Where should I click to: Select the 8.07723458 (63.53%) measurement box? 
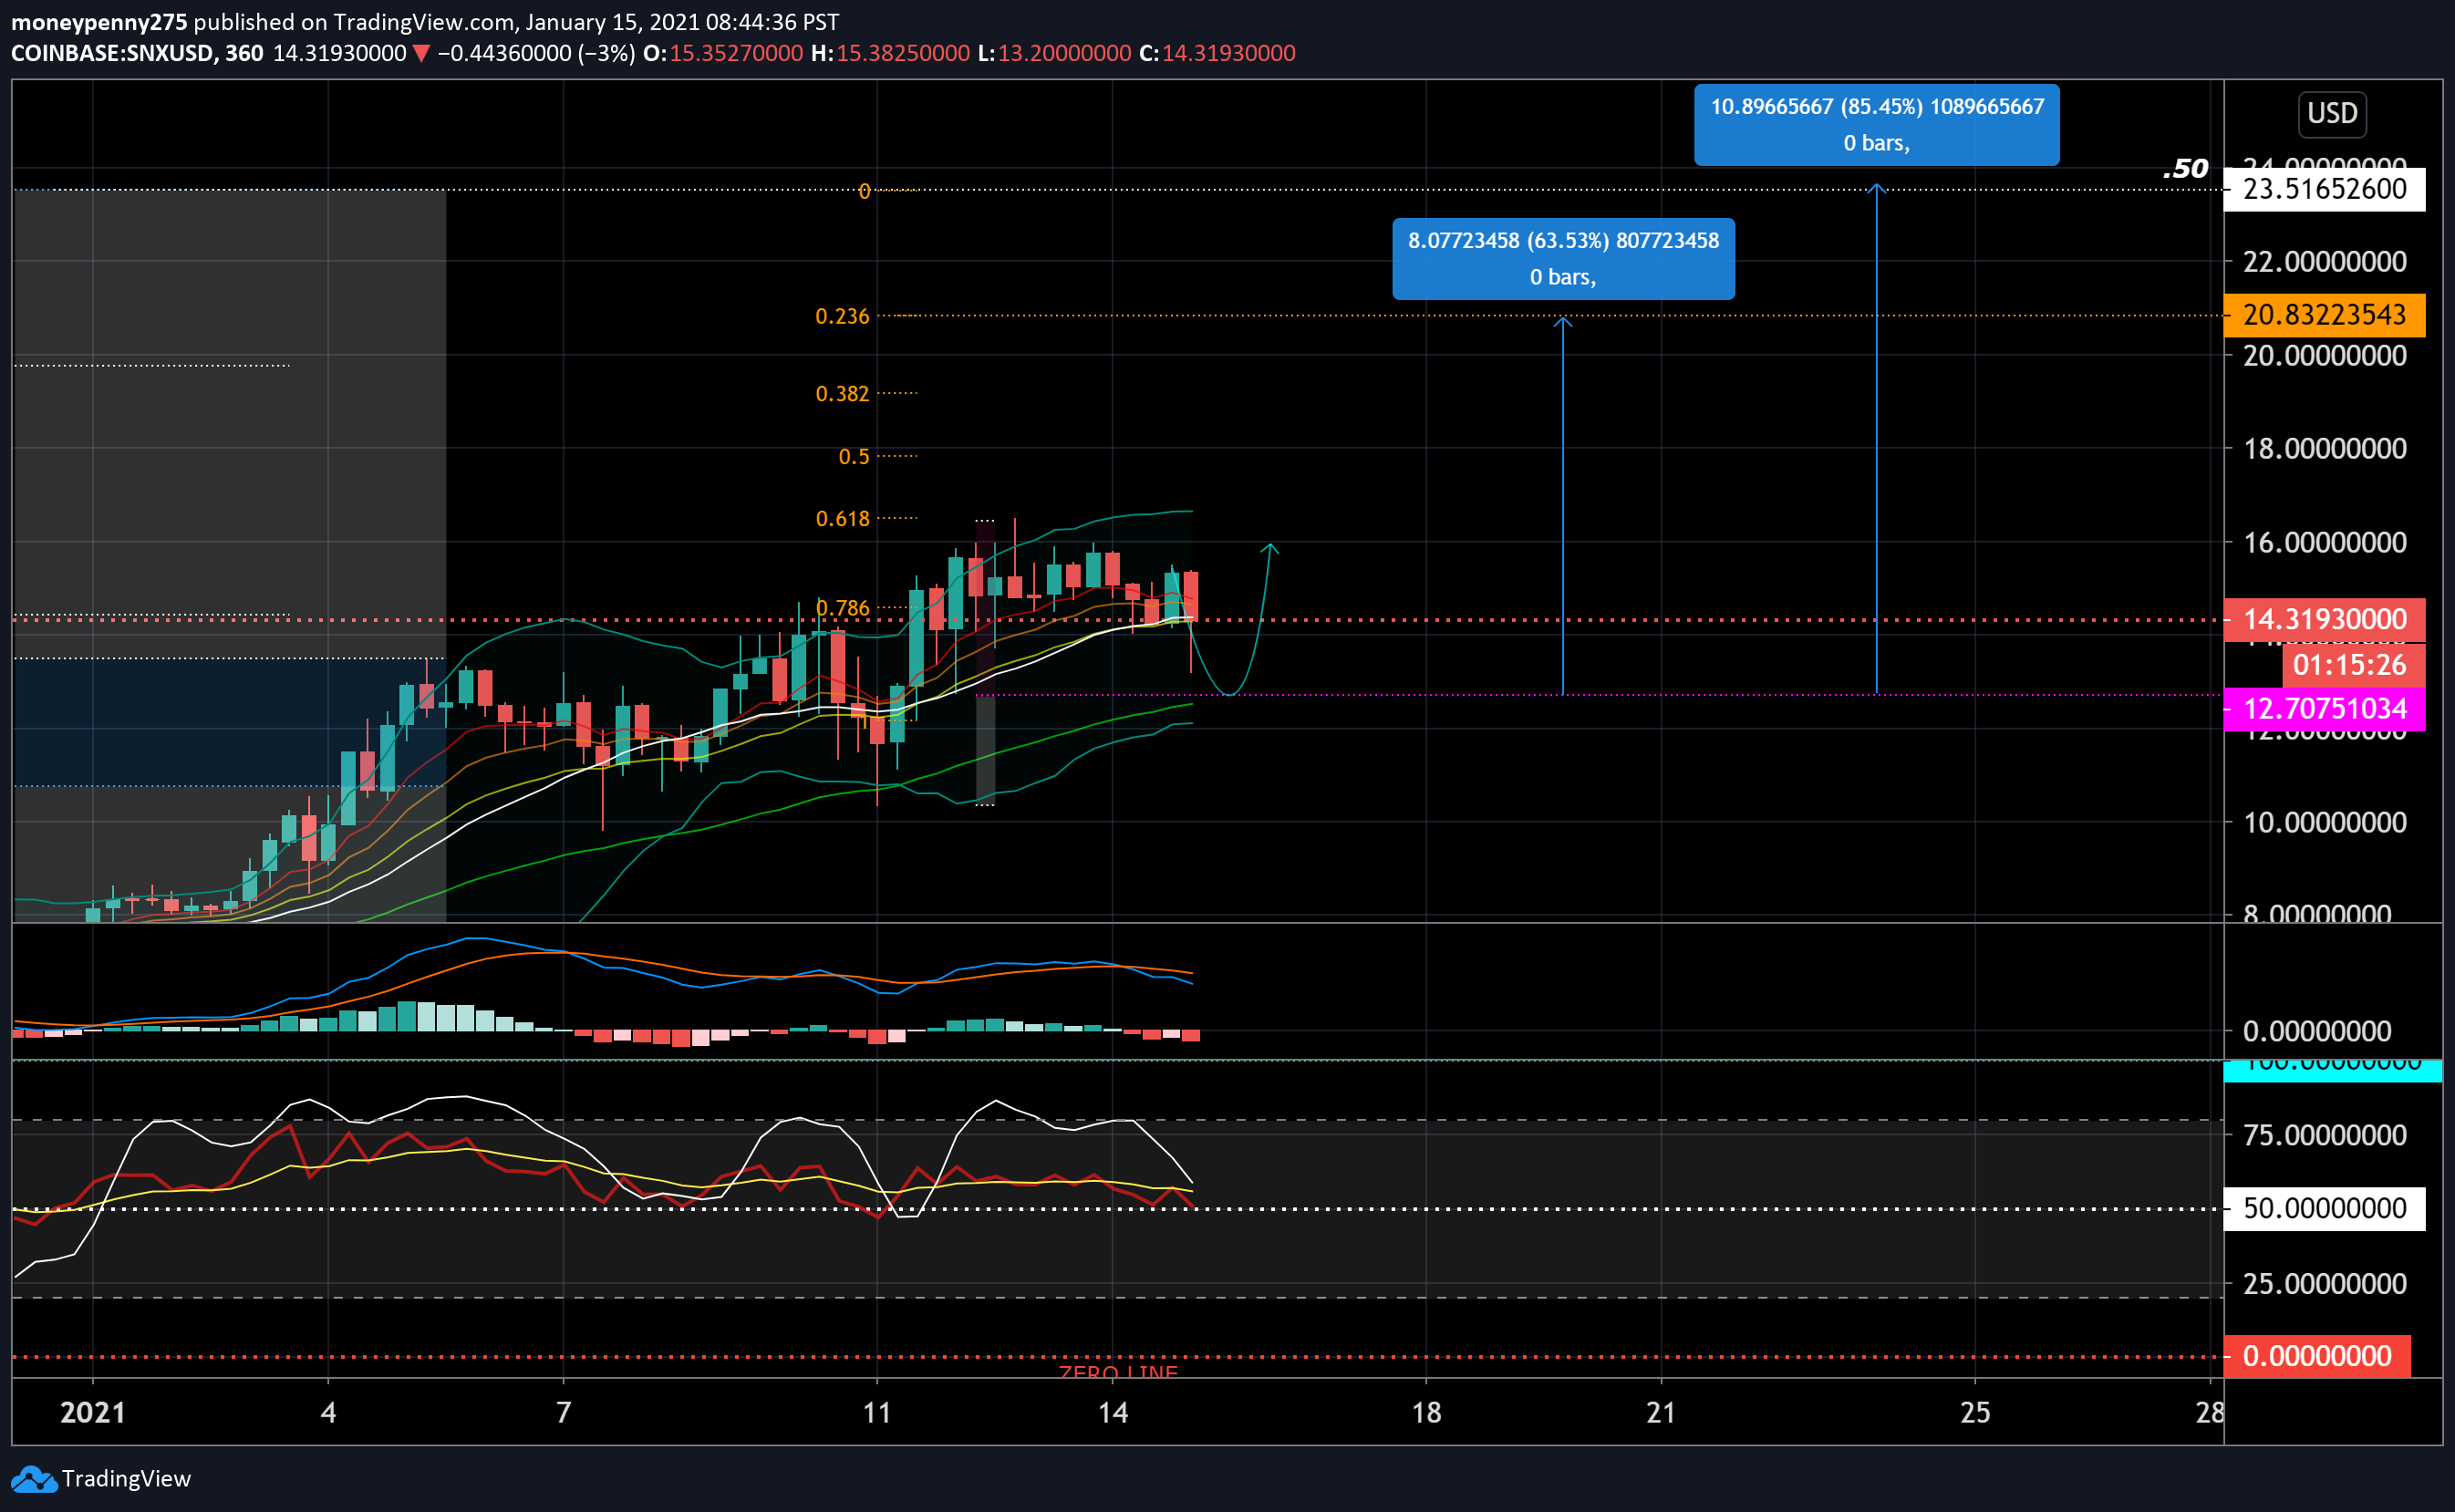1563,259
